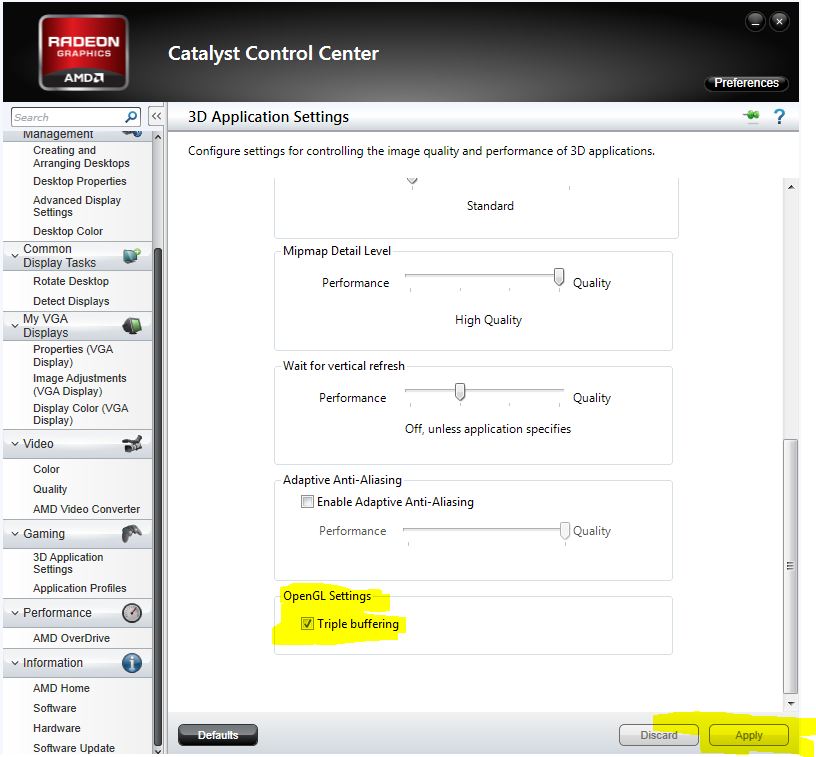Click the Defaults button
816x757 pixels.
coord(218,735)
